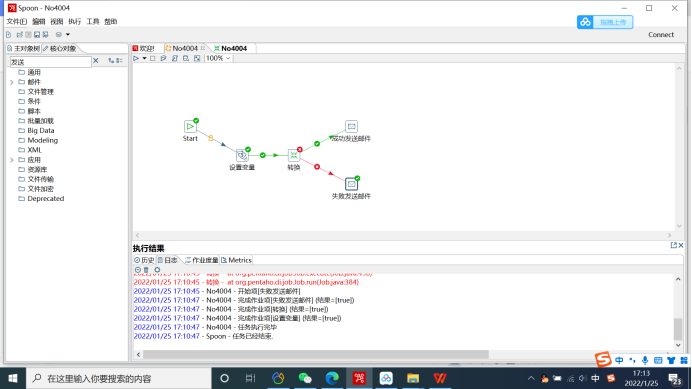Open the 执行 menu
The height and width of the screenshot is (389, 692).
pyautogui.click(x=75, y=21)
